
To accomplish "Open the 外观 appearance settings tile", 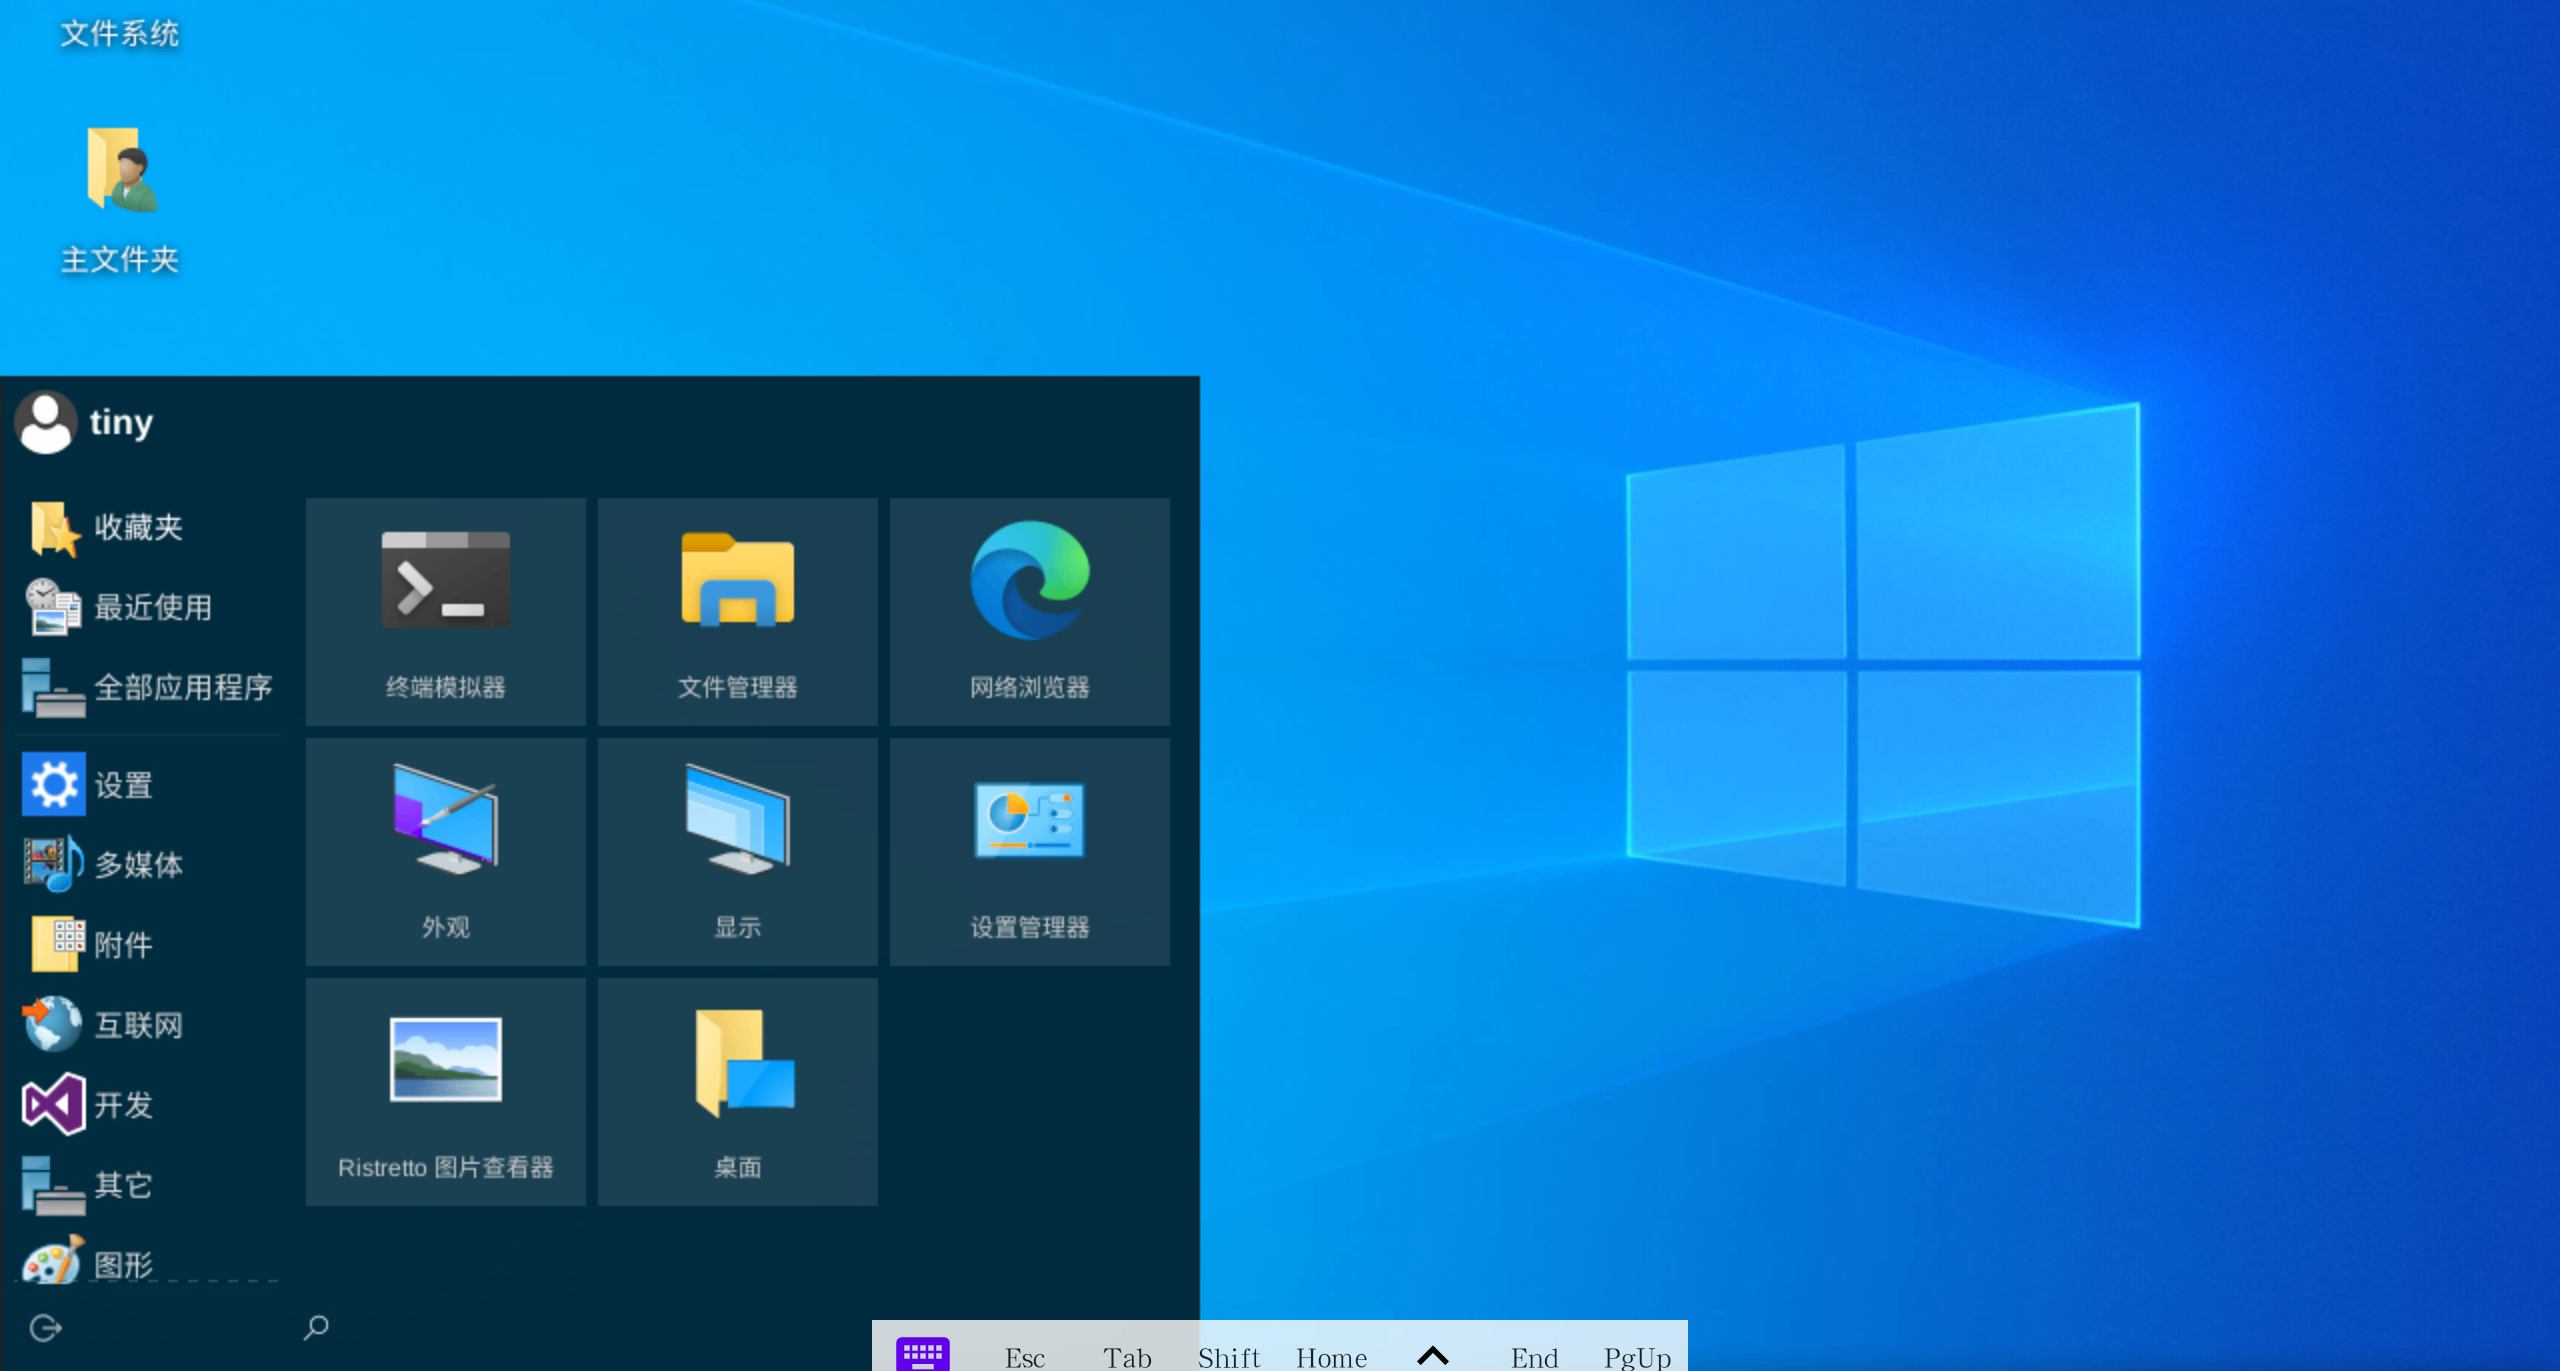I will (445, 851).
